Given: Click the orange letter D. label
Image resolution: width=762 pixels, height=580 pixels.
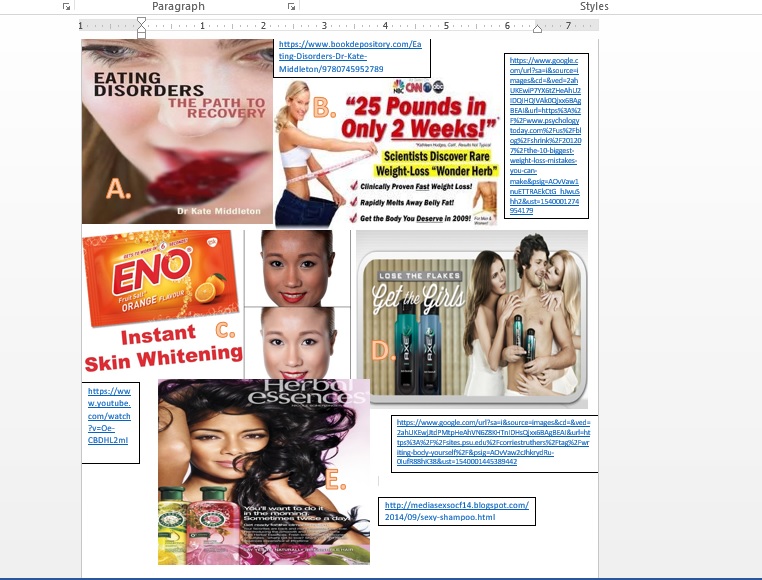Looking at the screenshot, I should tap(383, 350).
